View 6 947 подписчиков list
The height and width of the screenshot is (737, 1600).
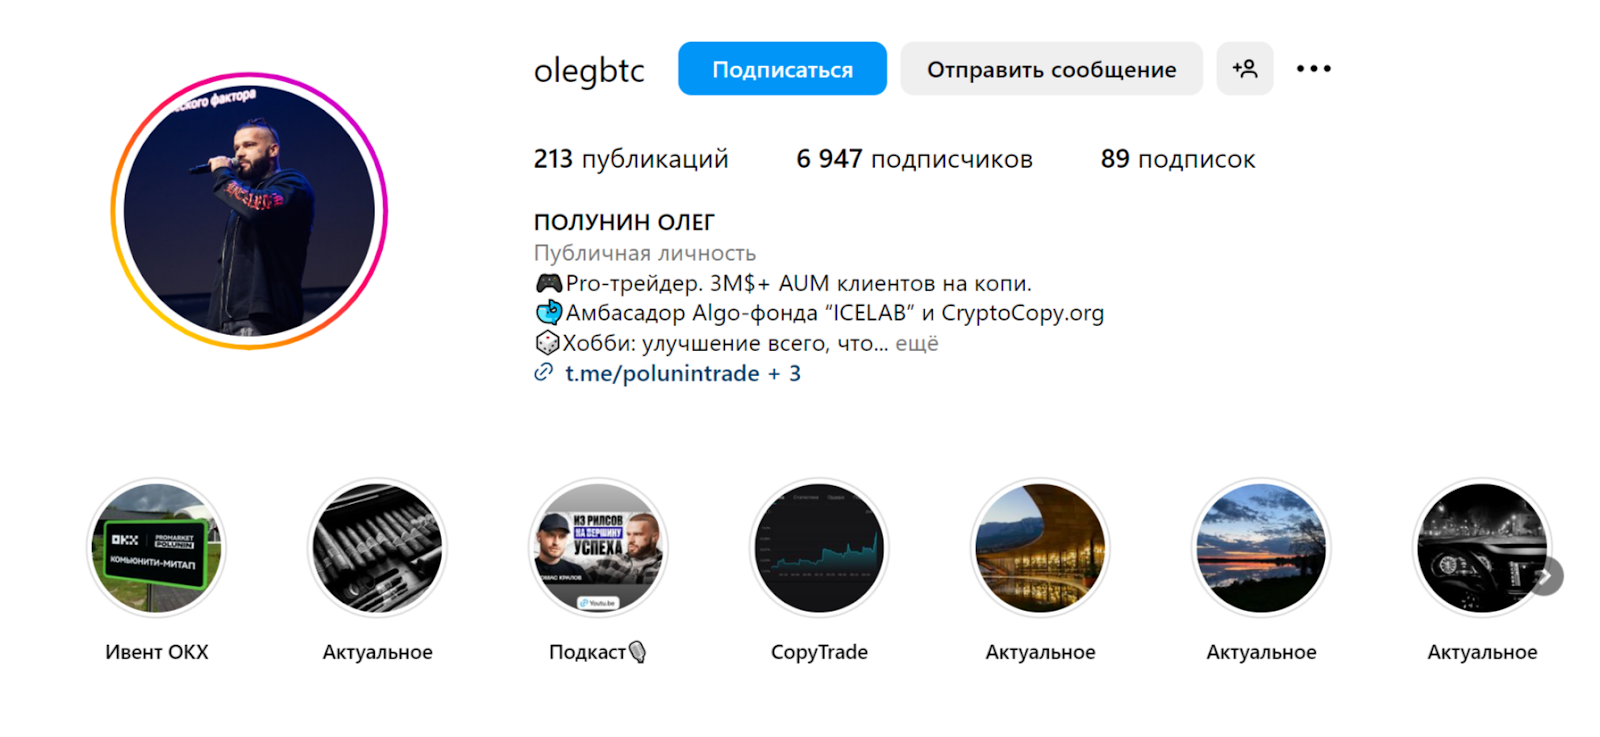(x=914, y=159)
